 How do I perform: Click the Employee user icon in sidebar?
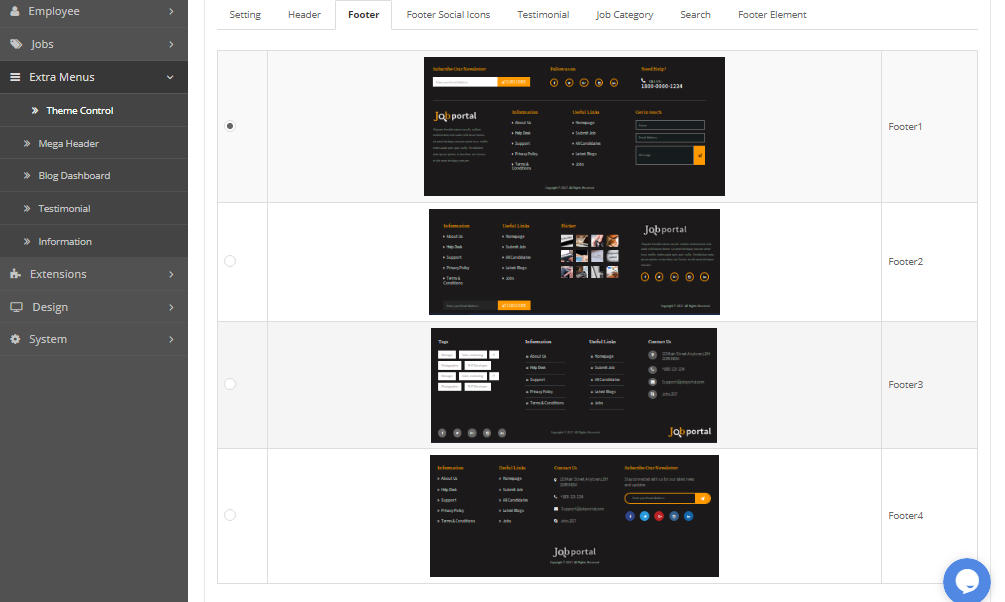[x=15, y=11]
